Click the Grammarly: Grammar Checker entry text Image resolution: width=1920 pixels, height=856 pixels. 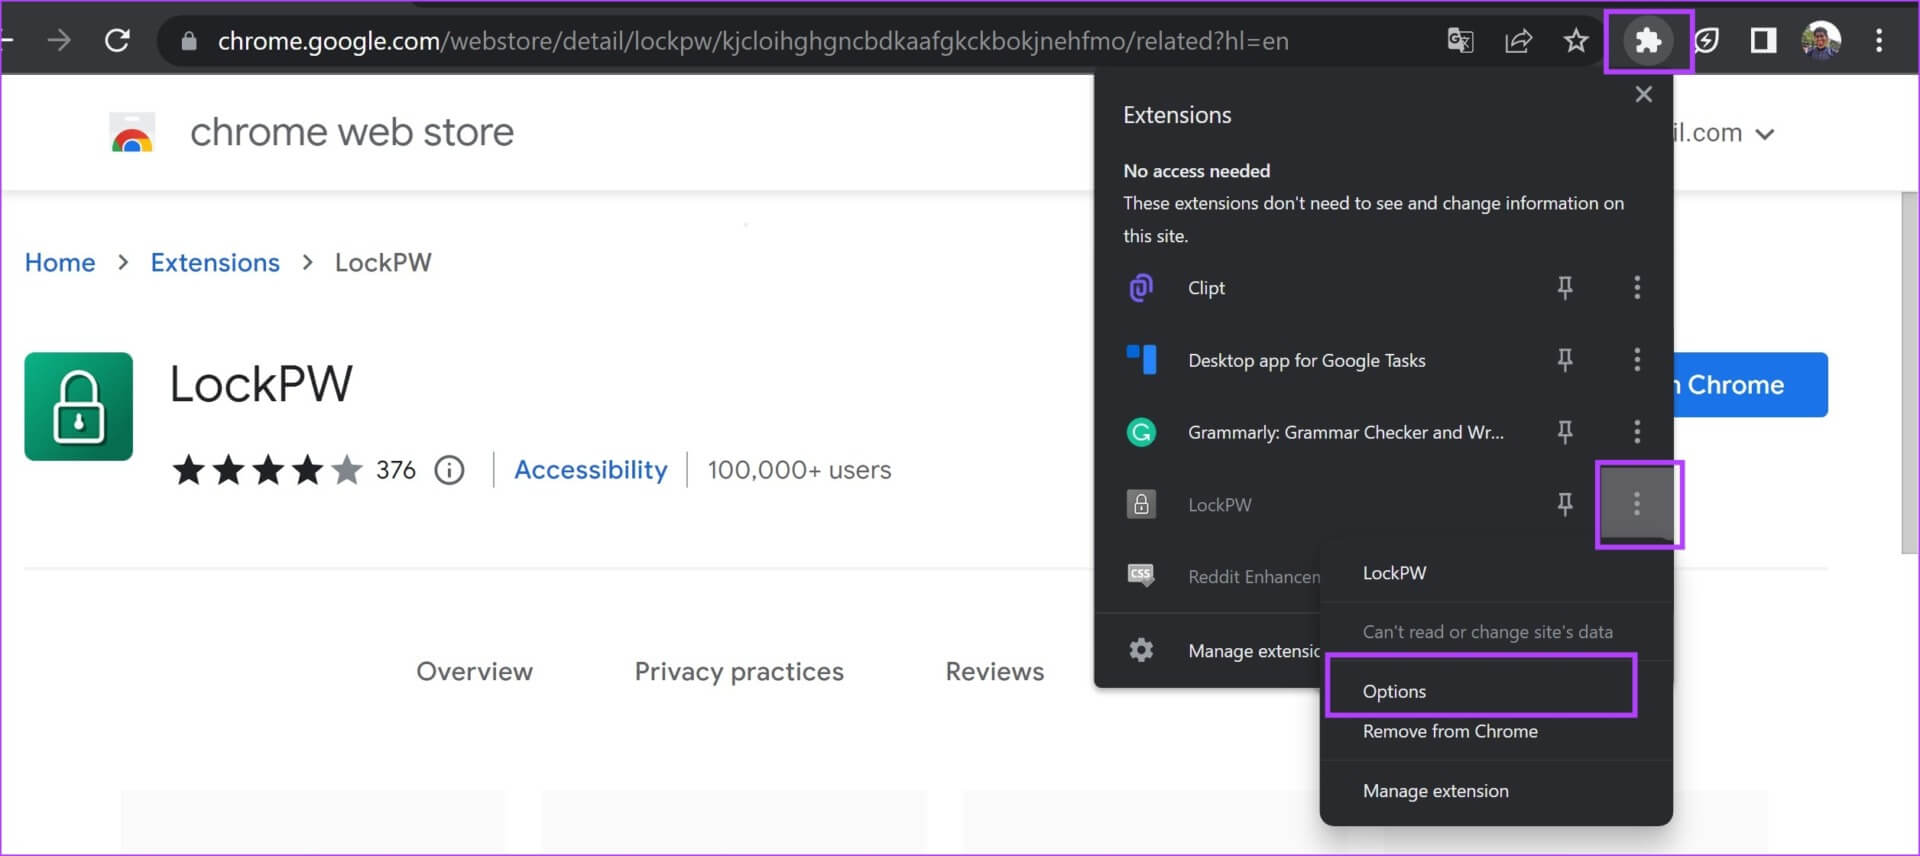pyautogui.click(x=1345, y=432)
